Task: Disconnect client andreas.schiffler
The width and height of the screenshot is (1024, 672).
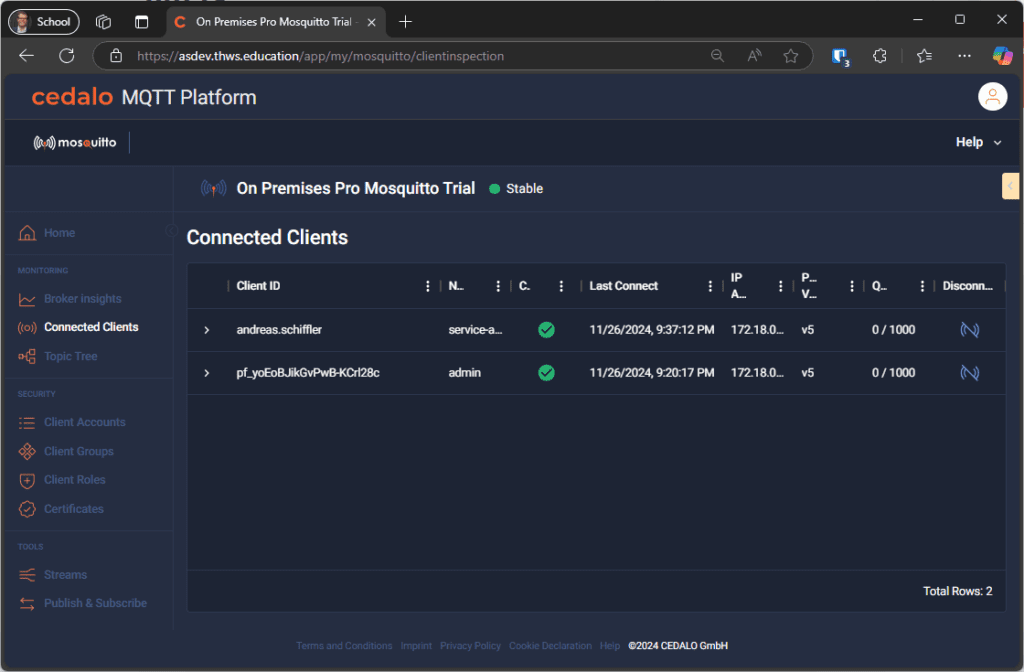Action: [969, 329]
